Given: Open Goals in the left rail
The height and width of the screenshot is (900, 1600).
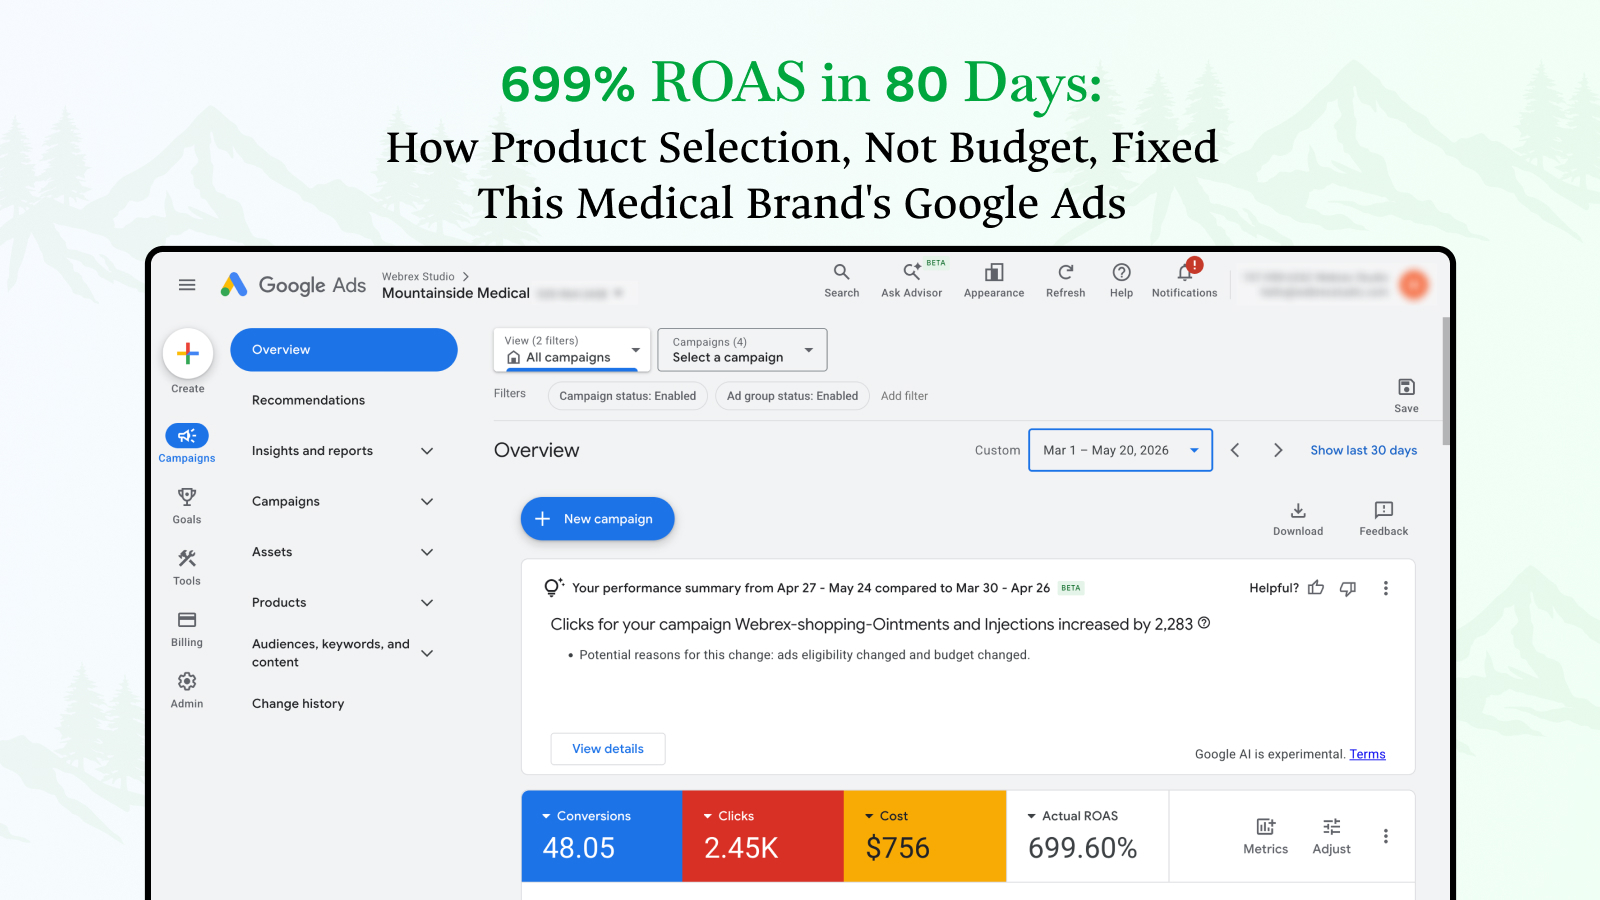Looking at the screenshot, I should point(187,506).
